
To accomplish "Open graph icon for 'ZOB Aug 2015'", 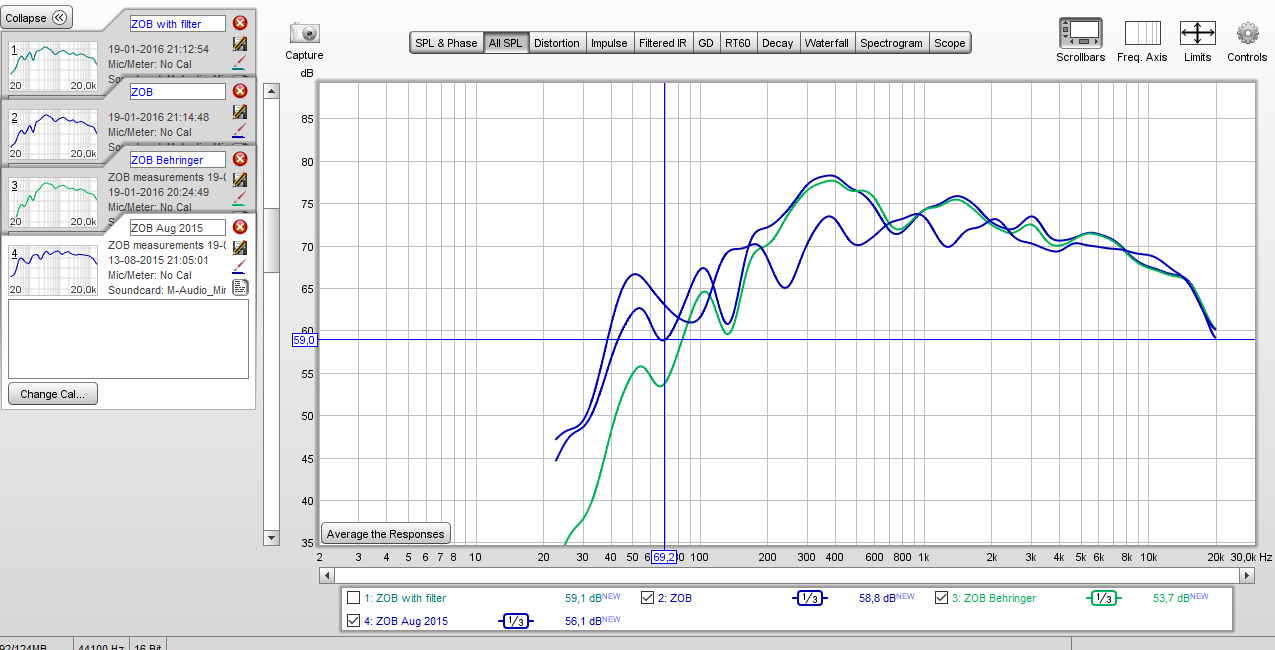I will (x=240, y=247).
